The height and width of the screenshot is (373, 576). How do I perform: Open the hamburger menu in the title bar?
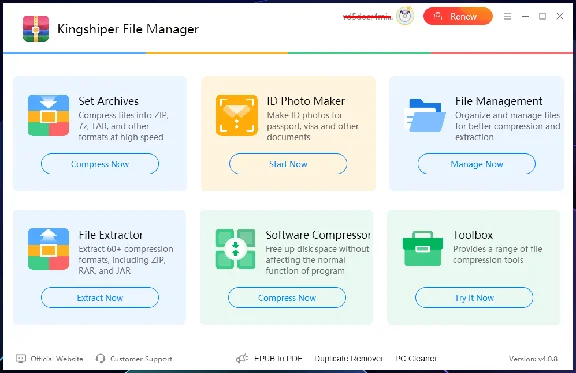[507, 16]
